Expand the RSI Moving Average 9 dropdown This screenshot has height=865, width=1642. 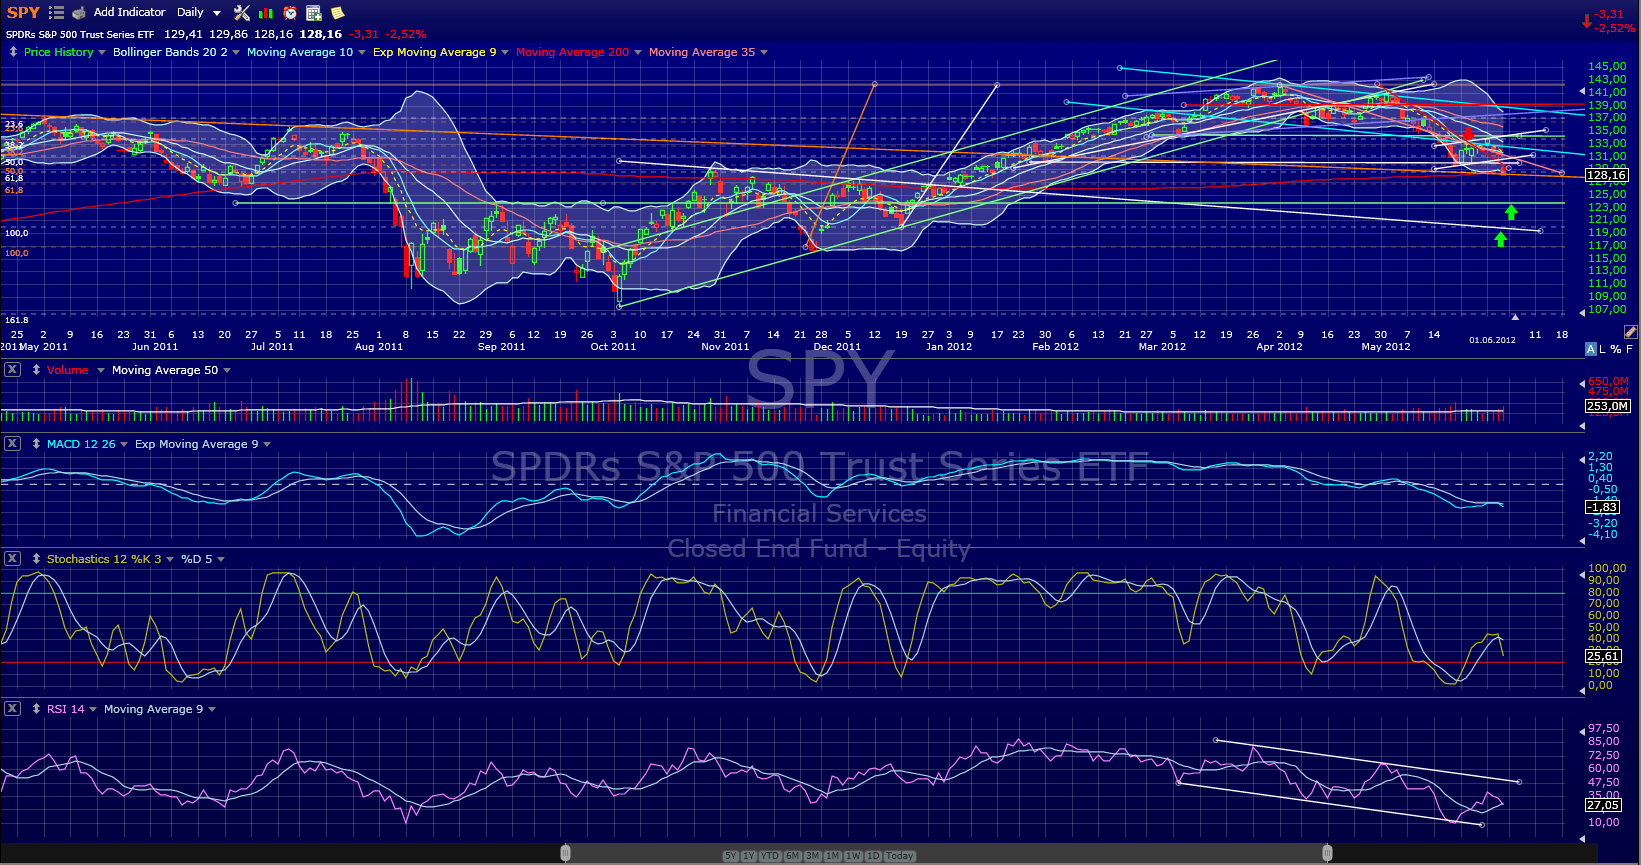point(212,710)
